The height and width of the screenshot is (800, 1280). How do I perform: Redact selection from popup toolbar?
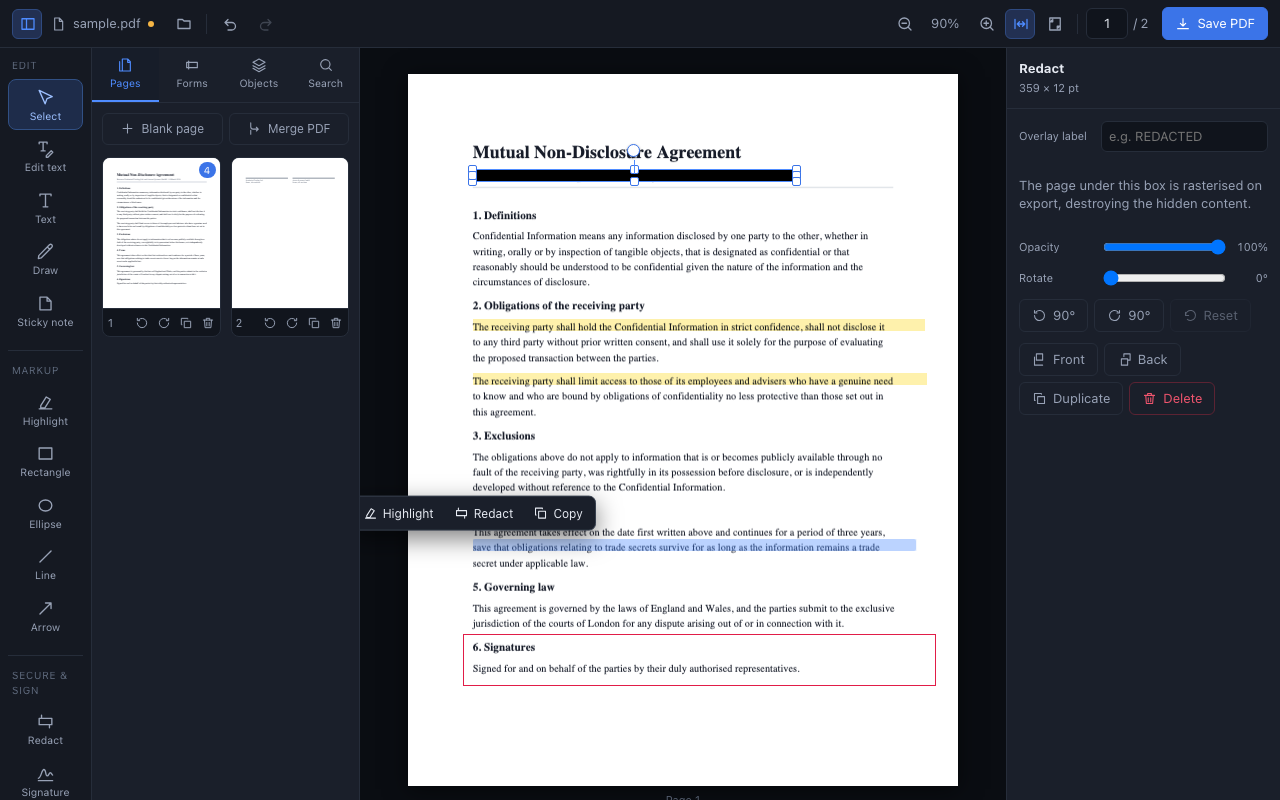pyautogui.click(x=484, y=513)
